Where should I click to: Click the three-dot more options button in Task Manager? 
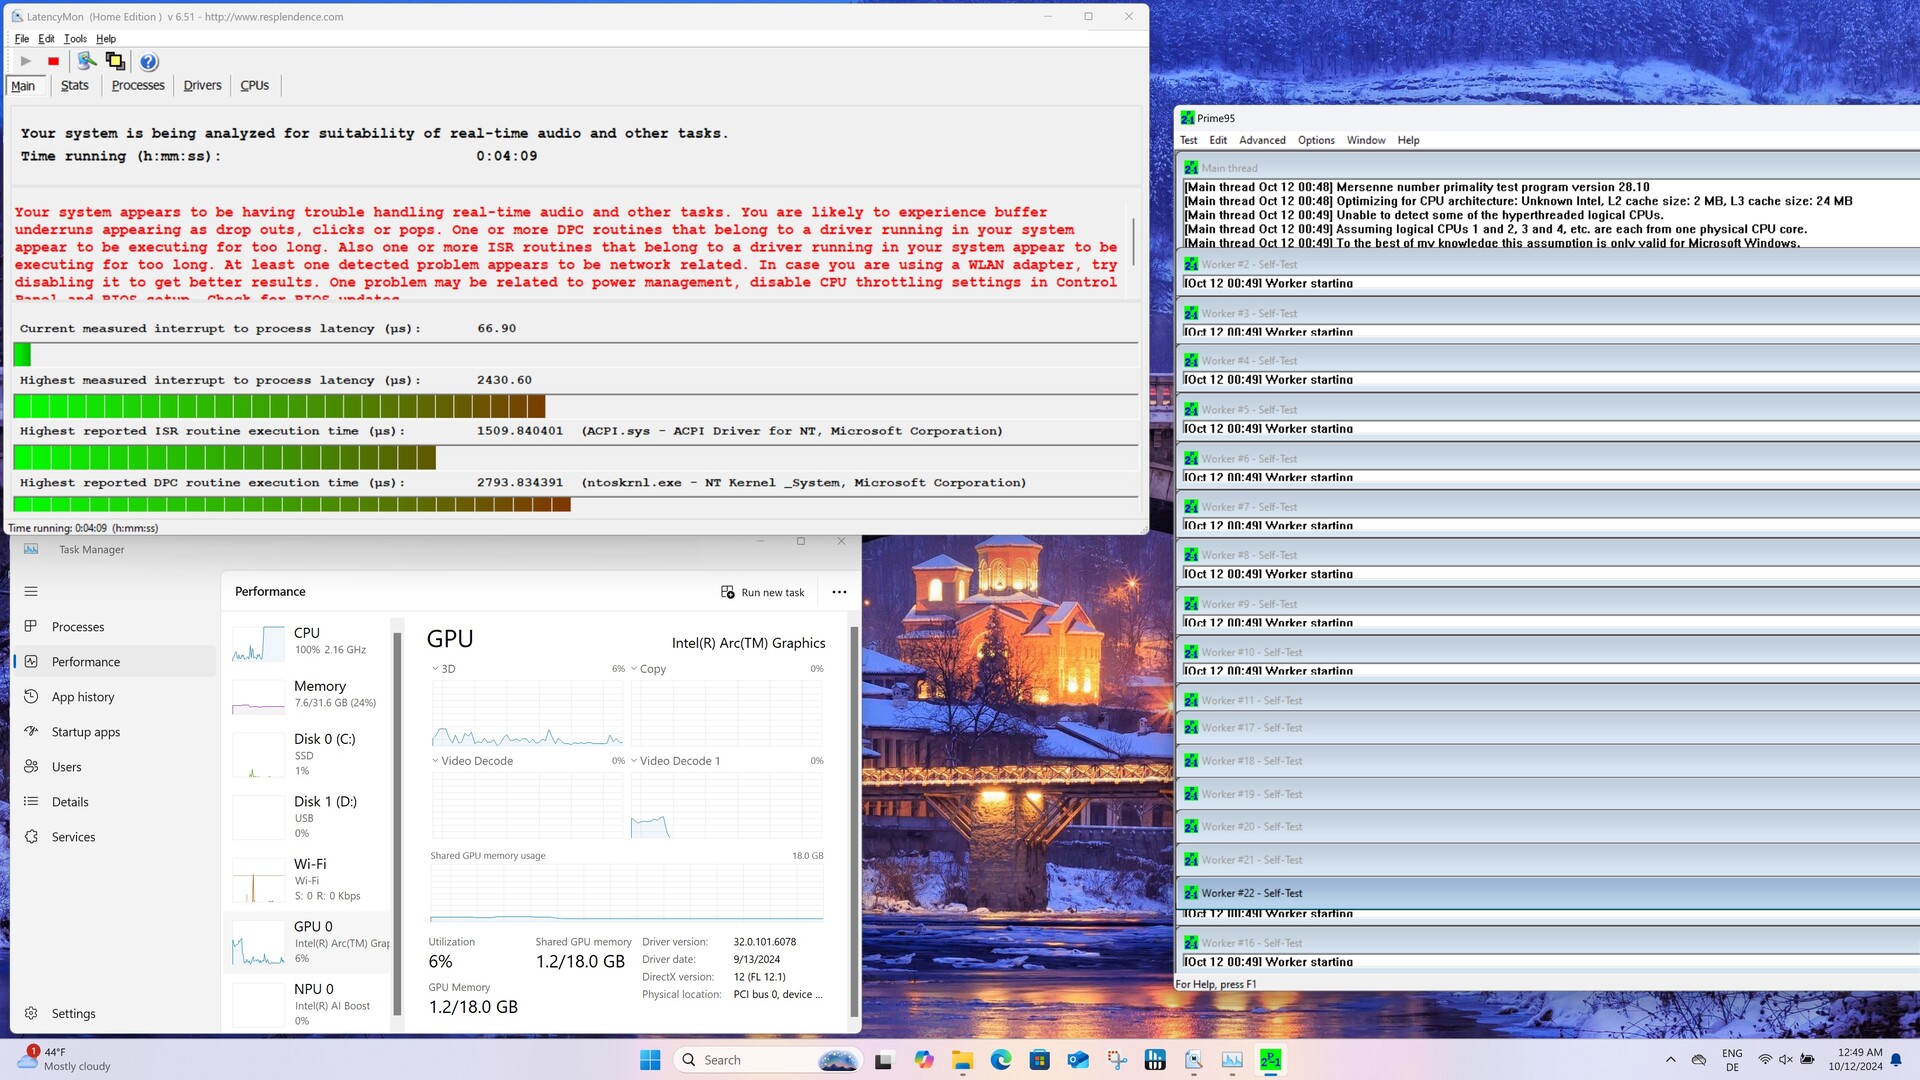click(839, 592)
